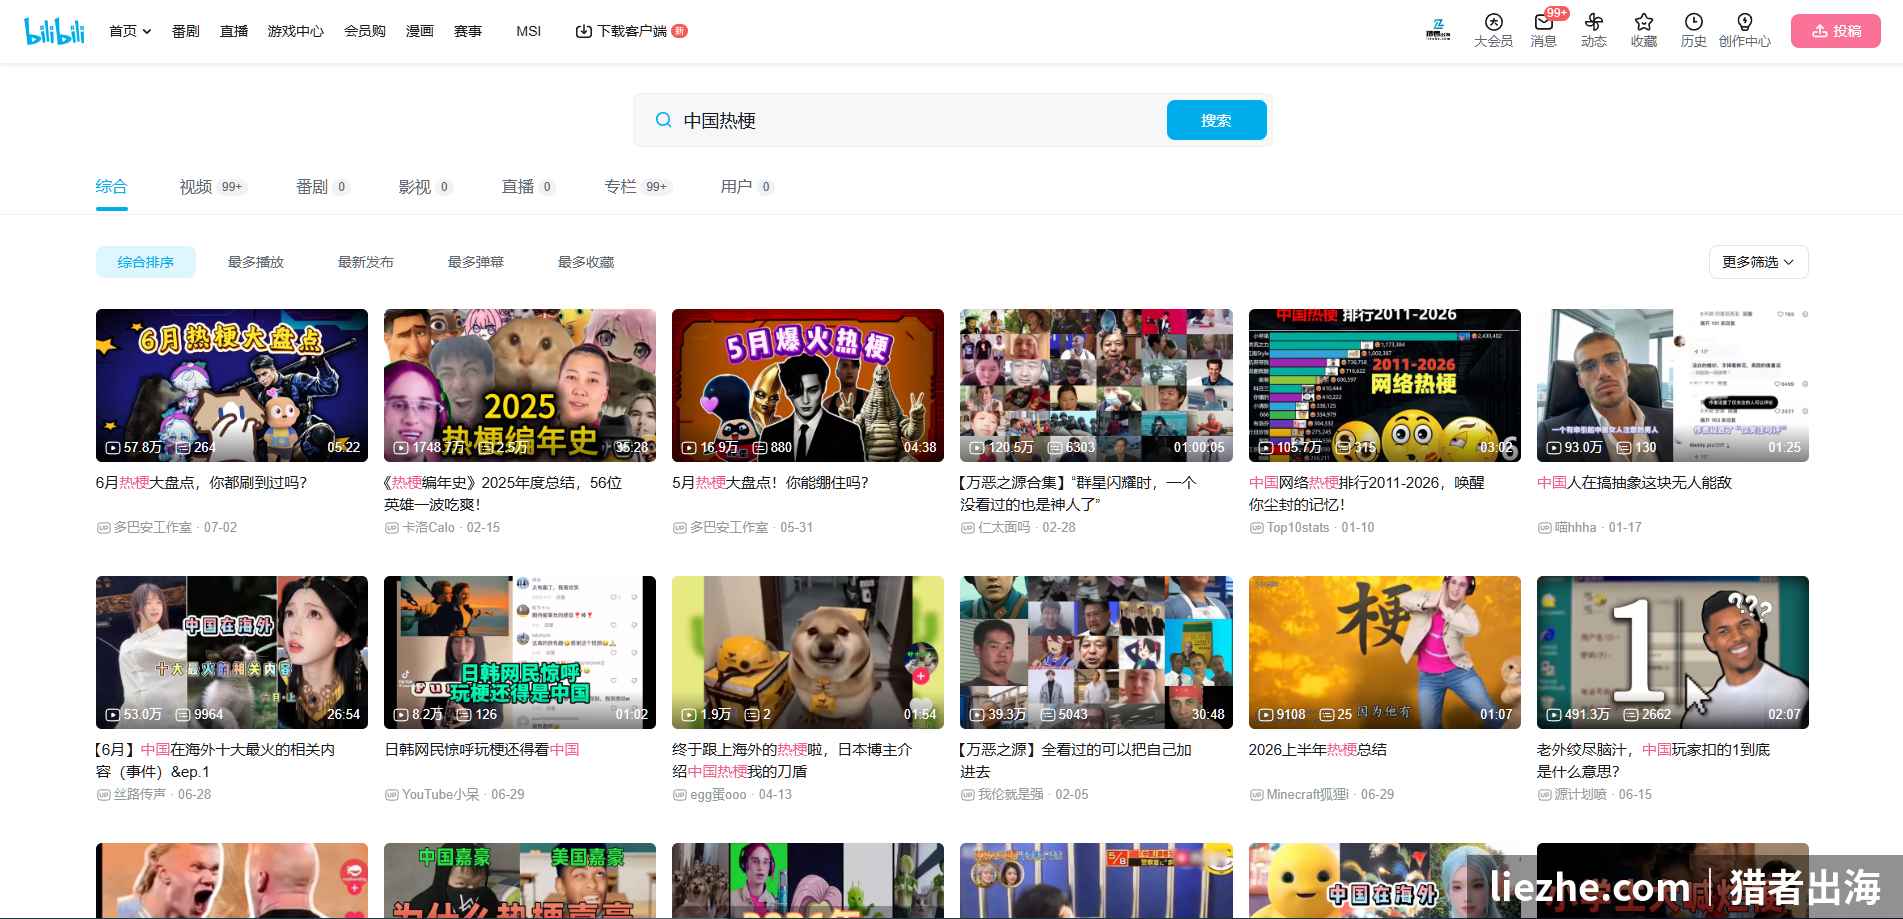The width and height of the screenshot is (1903, 919).
Task: Open the 6月热梗大盘点 video thumbnail
Action: [x=232, y=385]
